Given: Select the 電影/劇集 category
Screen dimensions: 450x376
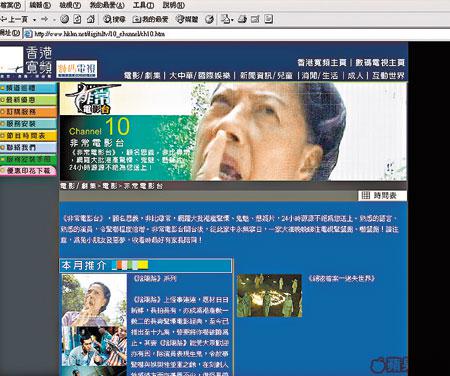Looking at the screenshot, I should coord(142,76).
